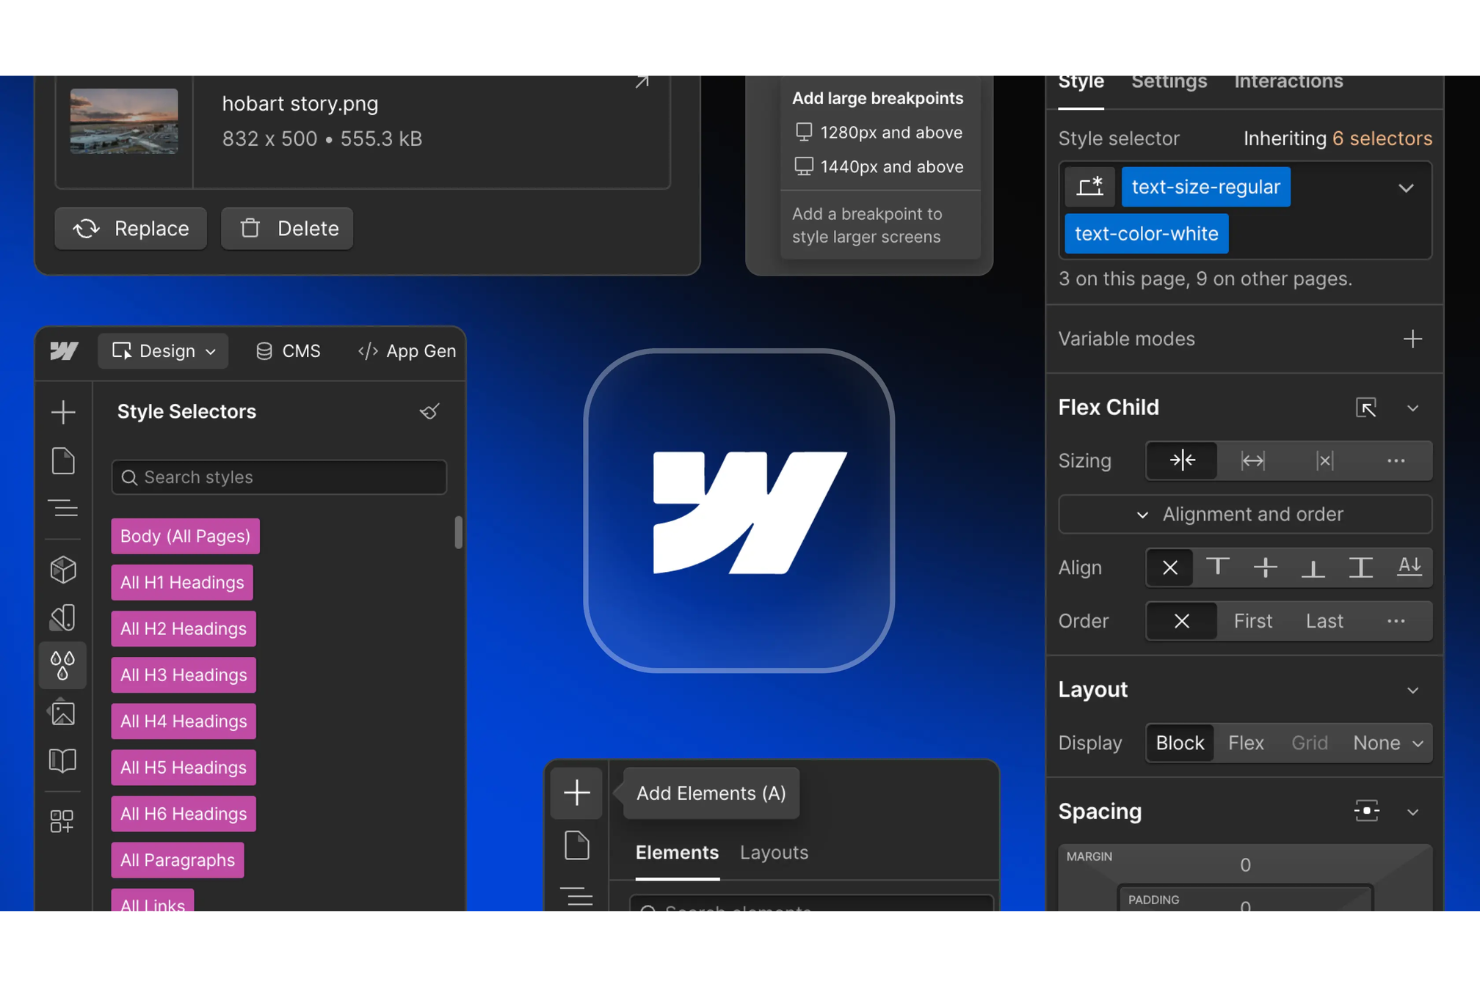Select the Assets panel image icon
The image size is (1480, 987).
(x=63, y=713)
